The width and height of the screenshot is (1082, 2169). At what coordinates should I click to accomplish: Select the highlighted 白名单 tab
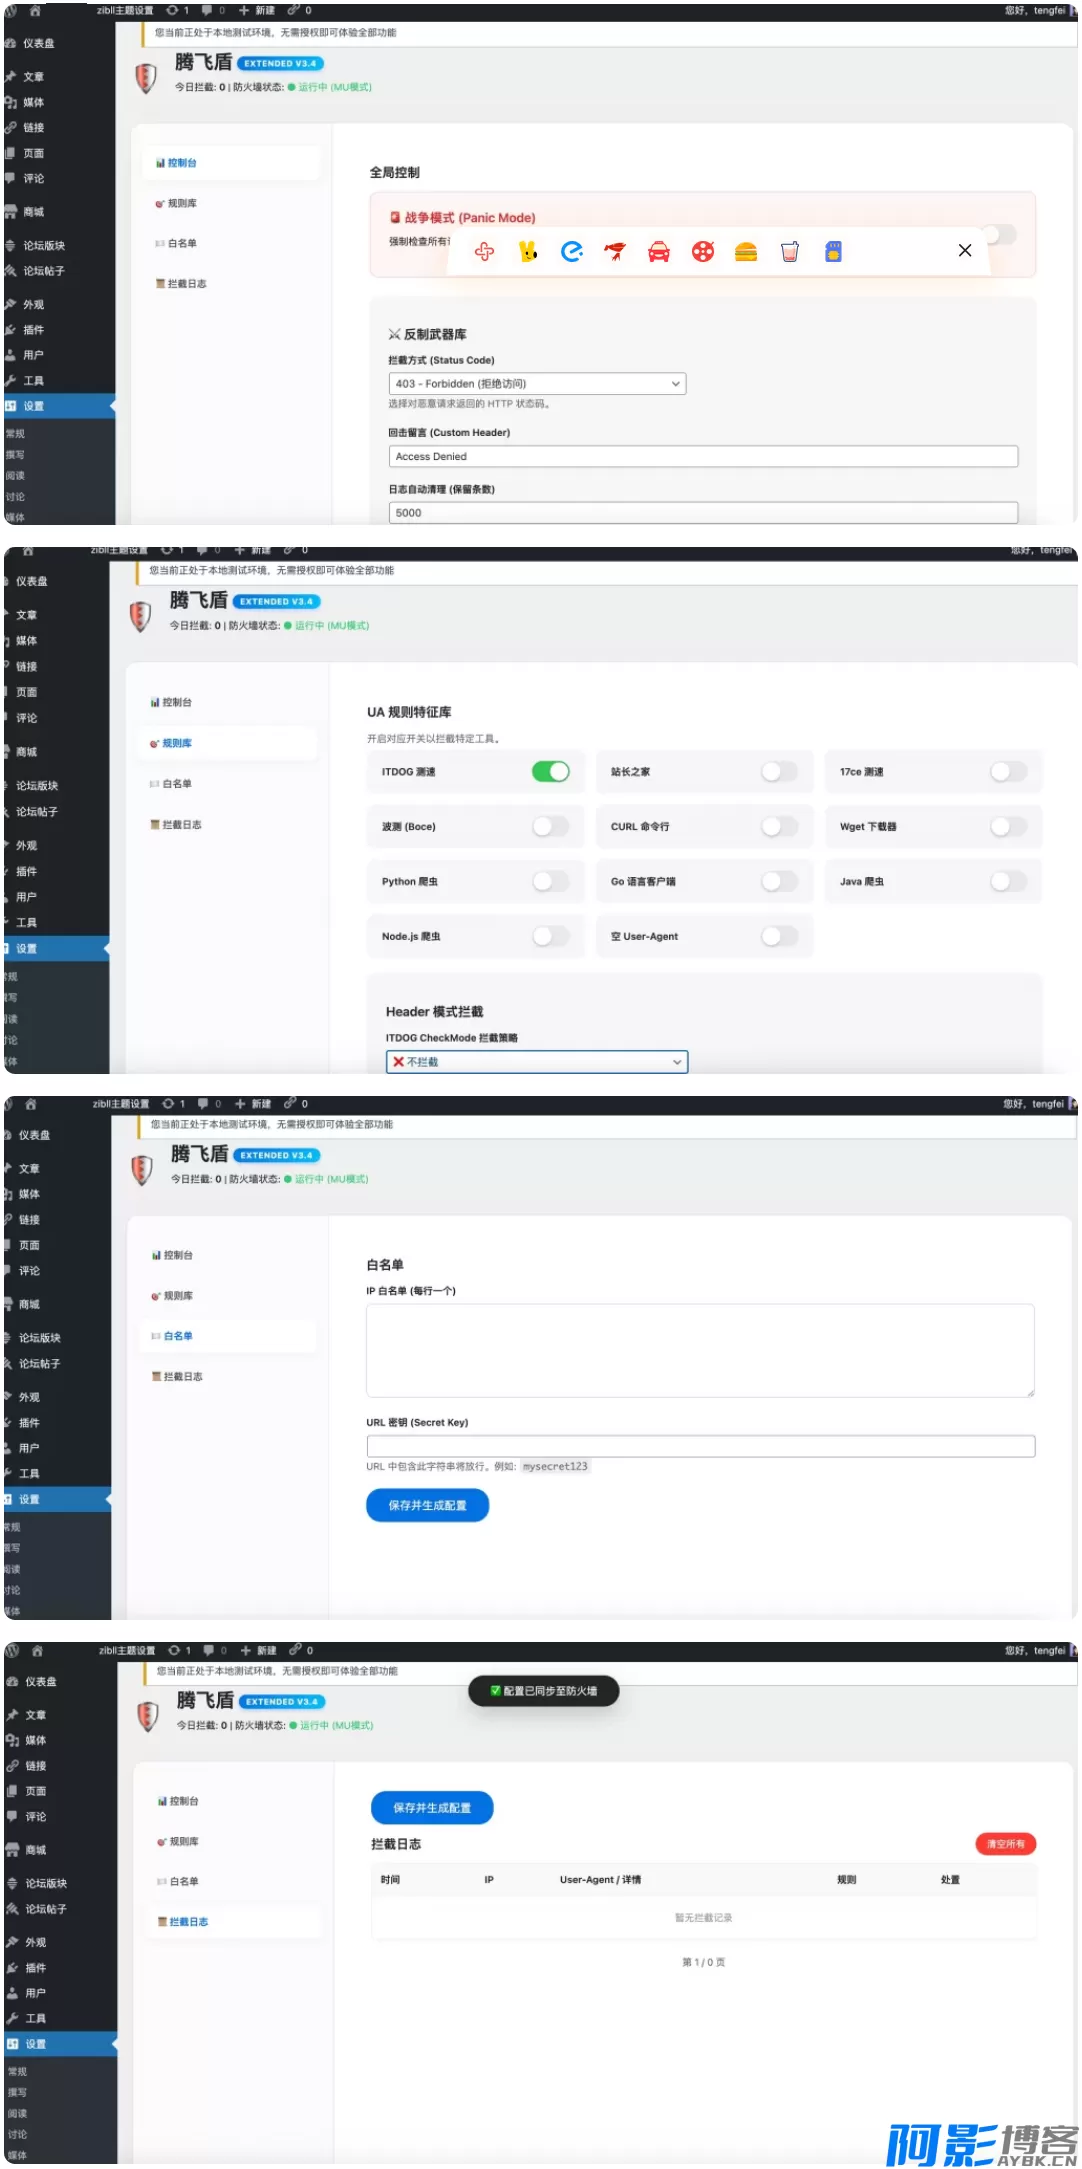pyautogui.click(x=178, y=1337)
